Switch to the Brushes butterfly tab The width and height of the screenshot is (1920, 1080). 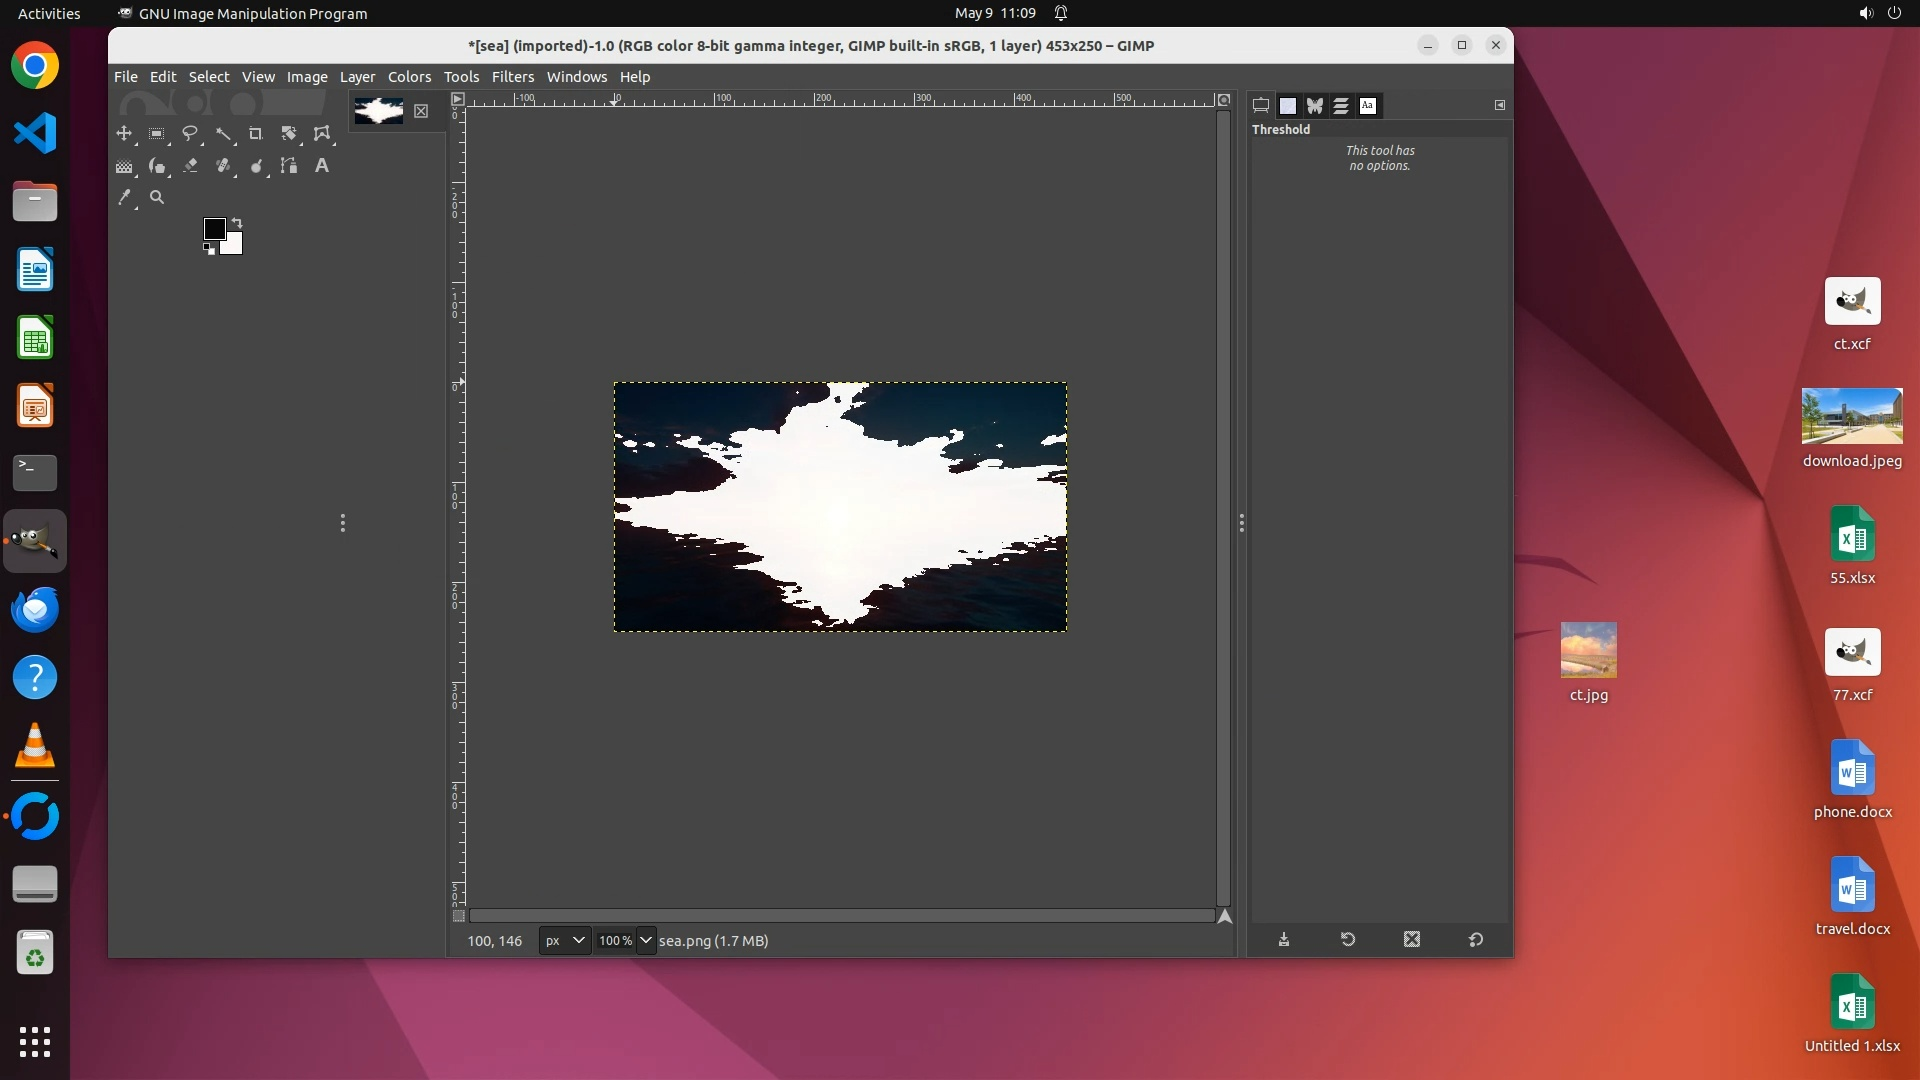[1314, 105]
